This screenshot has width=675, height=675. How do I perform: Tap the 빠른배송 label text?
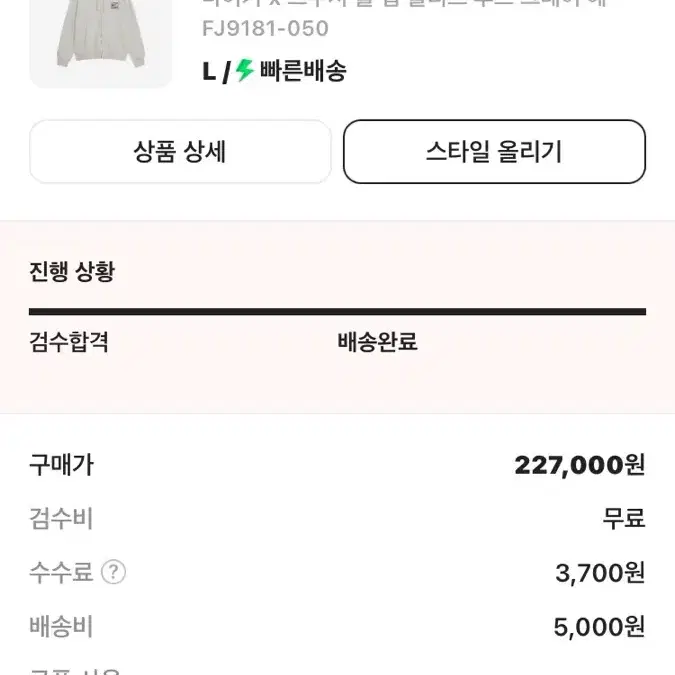(303, 71)
